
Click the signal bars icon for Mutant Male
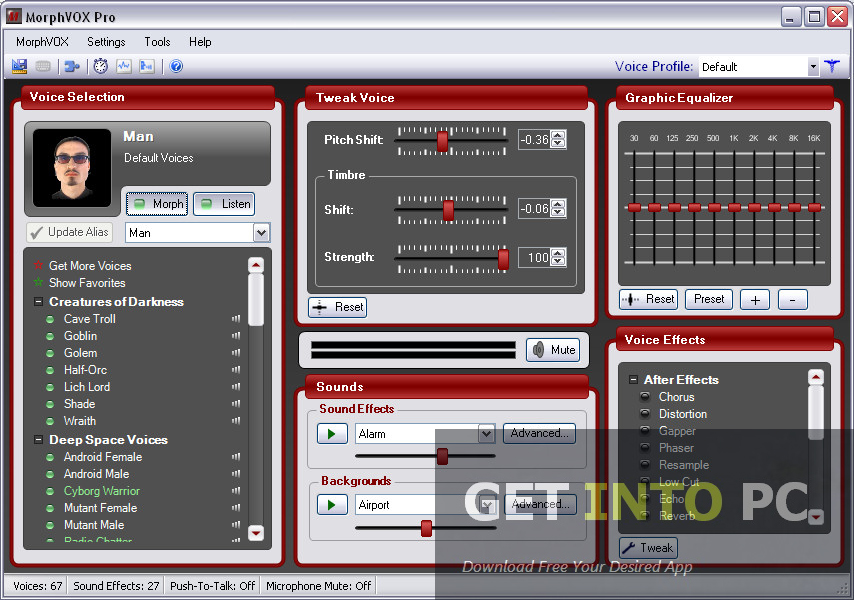236,525
